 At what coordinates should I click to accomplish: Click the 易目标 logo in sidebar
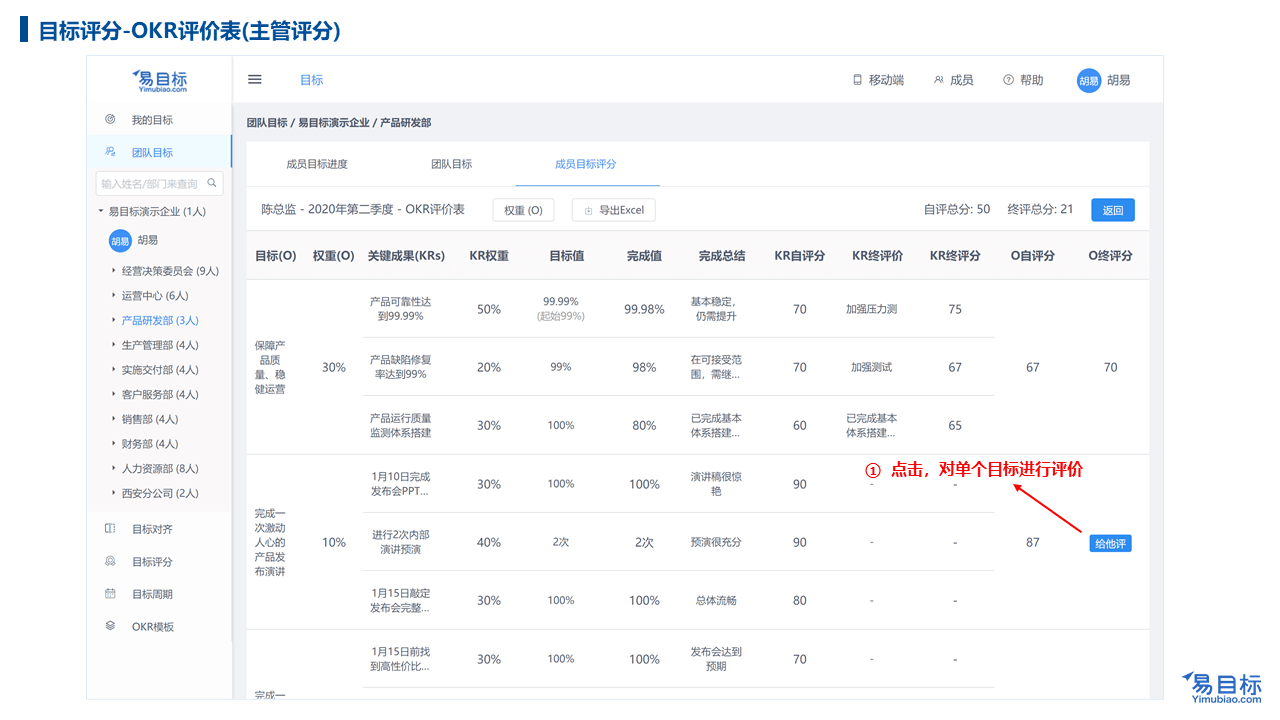(160, 80)
